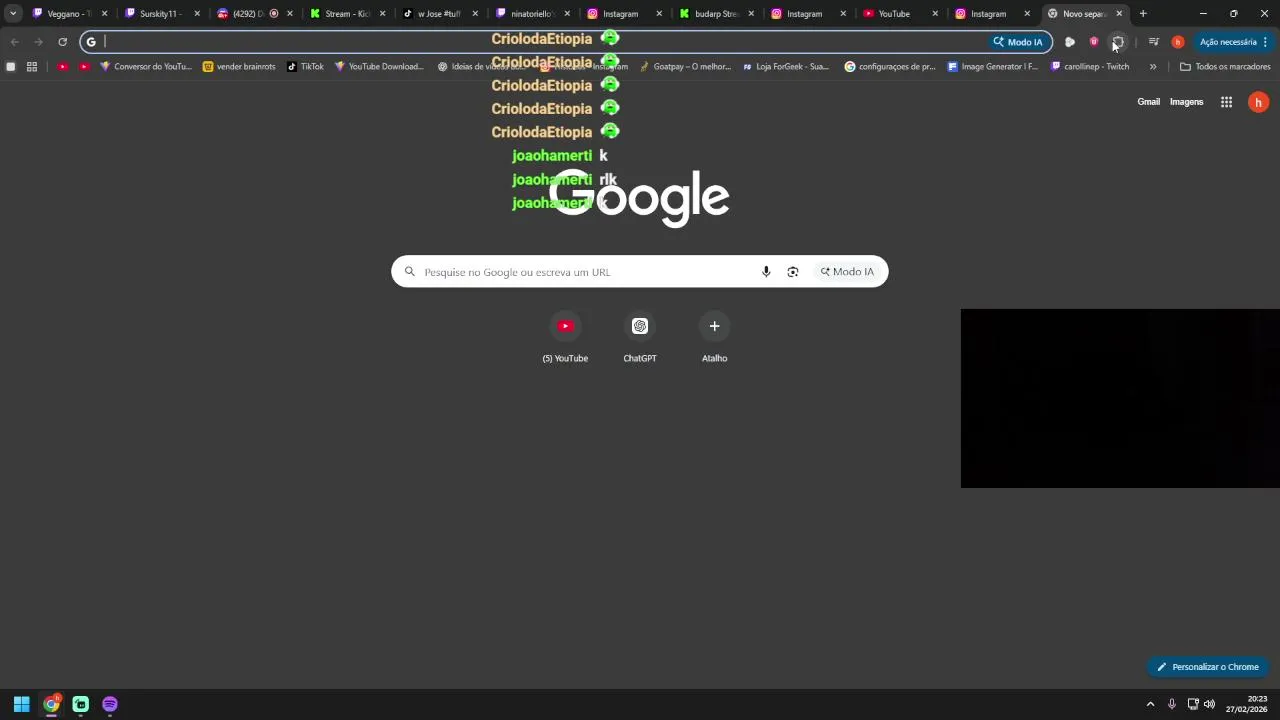Open the Goatpay bookmark
This screenshot has width=1280, height=720.
point(685,67)
